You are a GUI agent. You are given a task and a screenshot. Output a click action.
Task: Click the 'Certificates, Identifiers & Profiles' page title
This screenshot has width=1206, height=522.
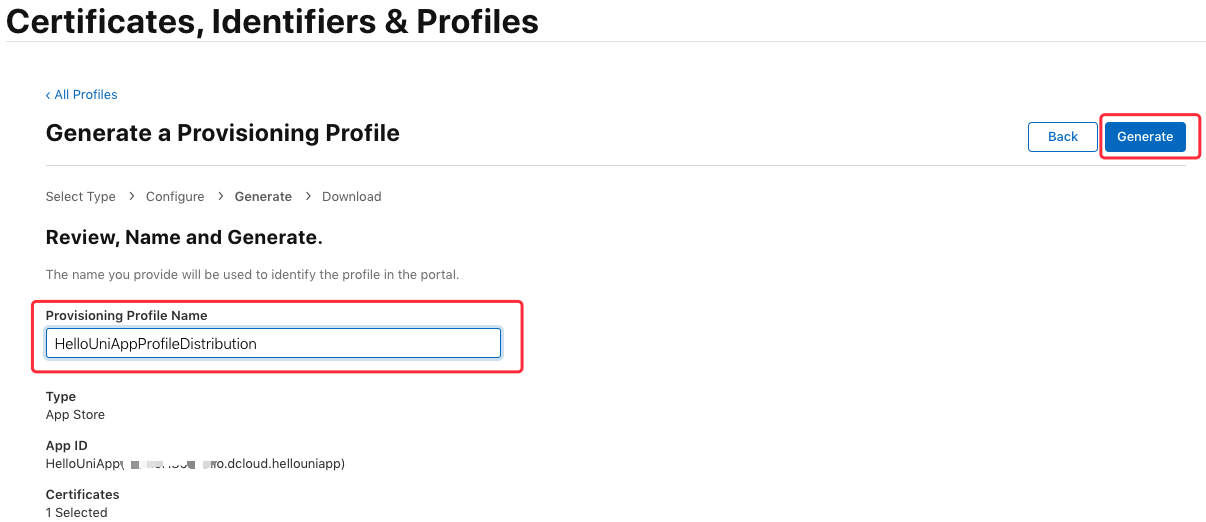[273, 21]
